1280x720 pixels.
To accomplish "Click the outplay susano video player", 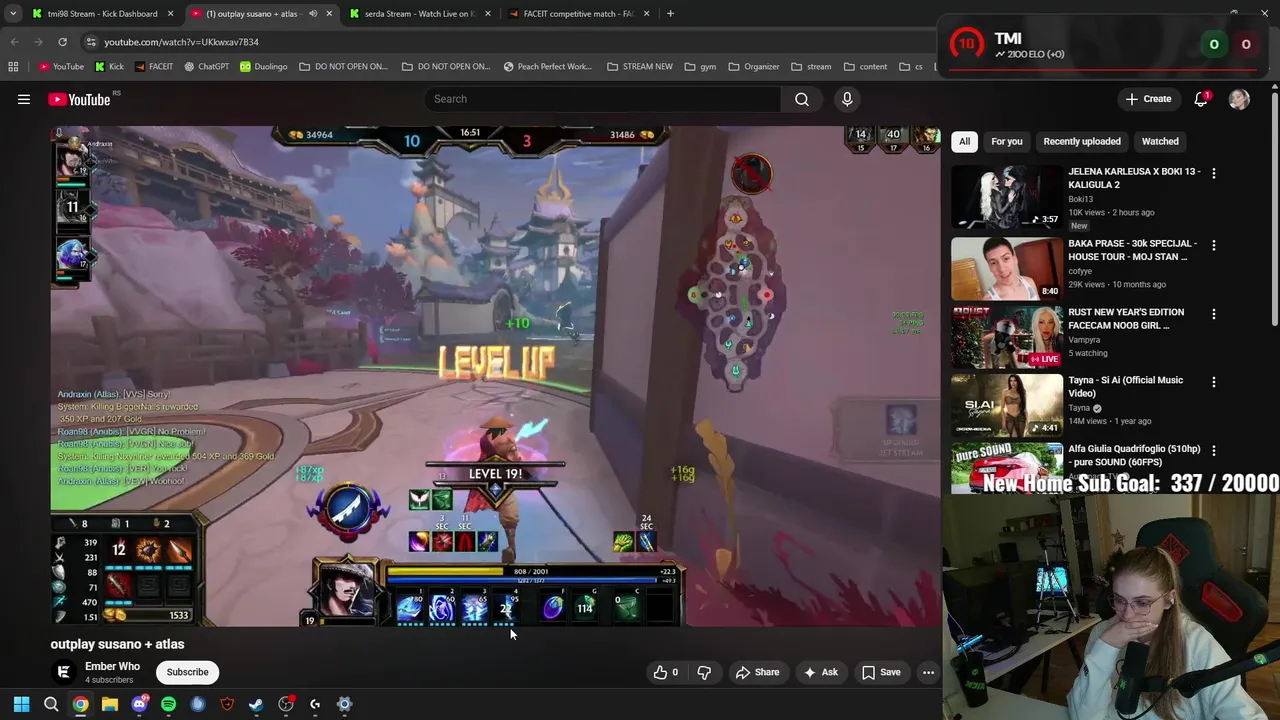I will [495, 376].
